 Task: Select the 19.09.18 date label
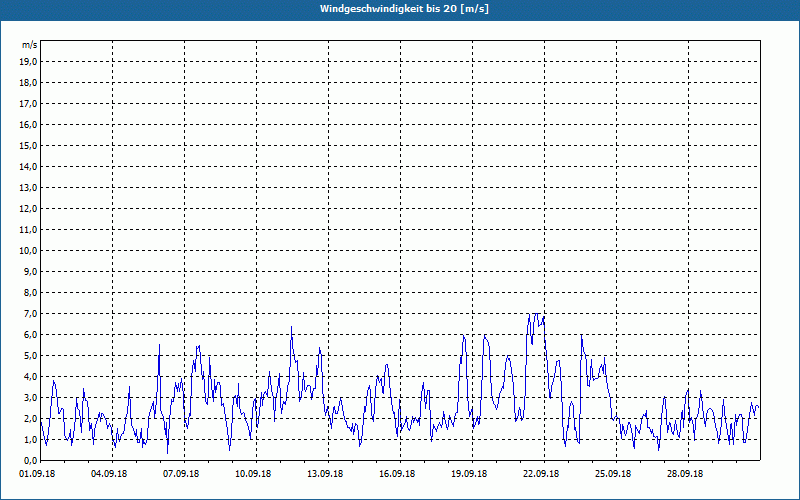[469, 473]
